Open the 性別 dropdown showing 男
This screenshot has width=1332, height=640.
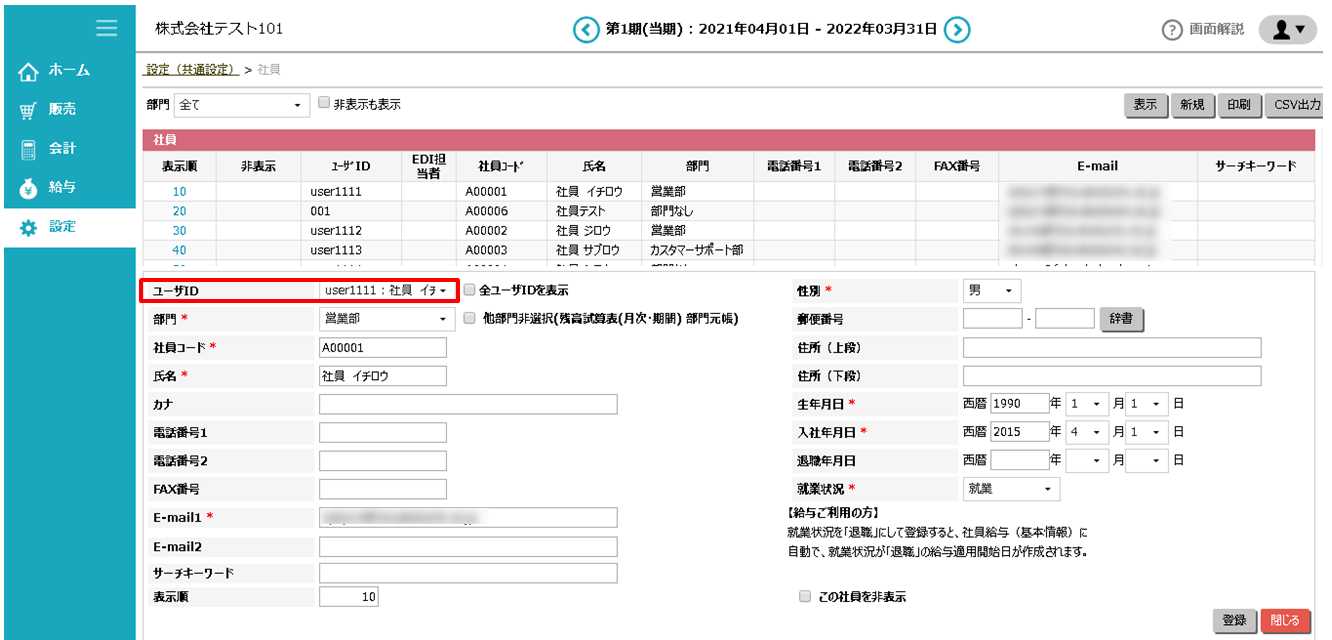tap(991, 290)
